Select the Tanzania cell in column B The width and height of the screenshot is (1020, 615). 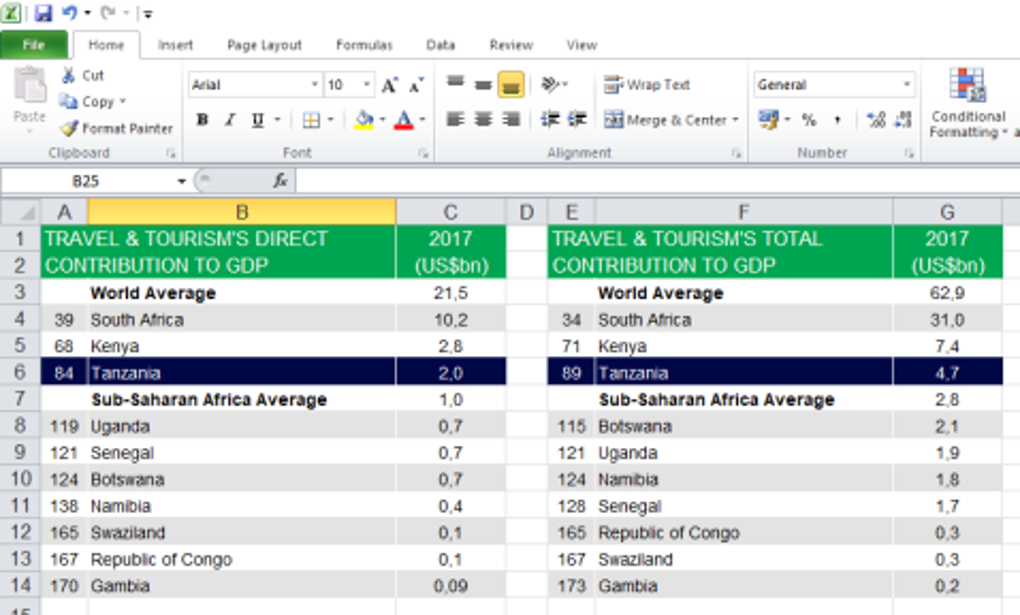click(241, 372)
